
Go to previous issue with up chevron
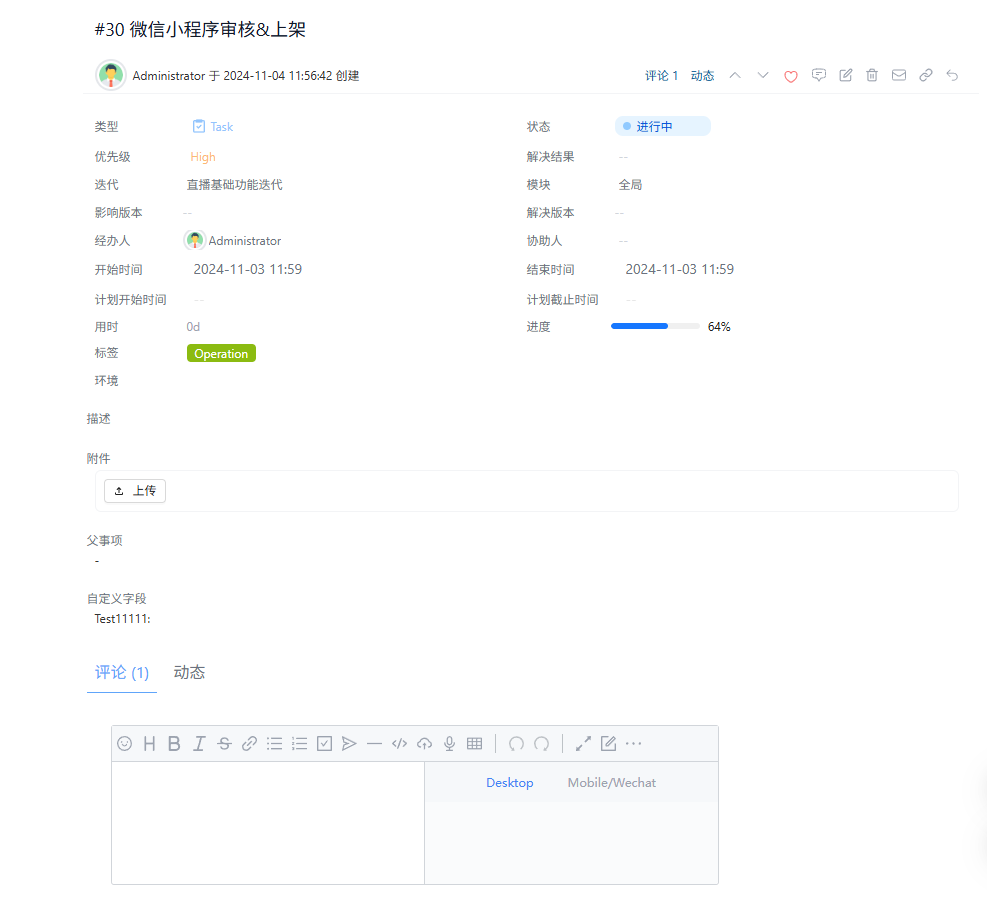click(735, 76)
